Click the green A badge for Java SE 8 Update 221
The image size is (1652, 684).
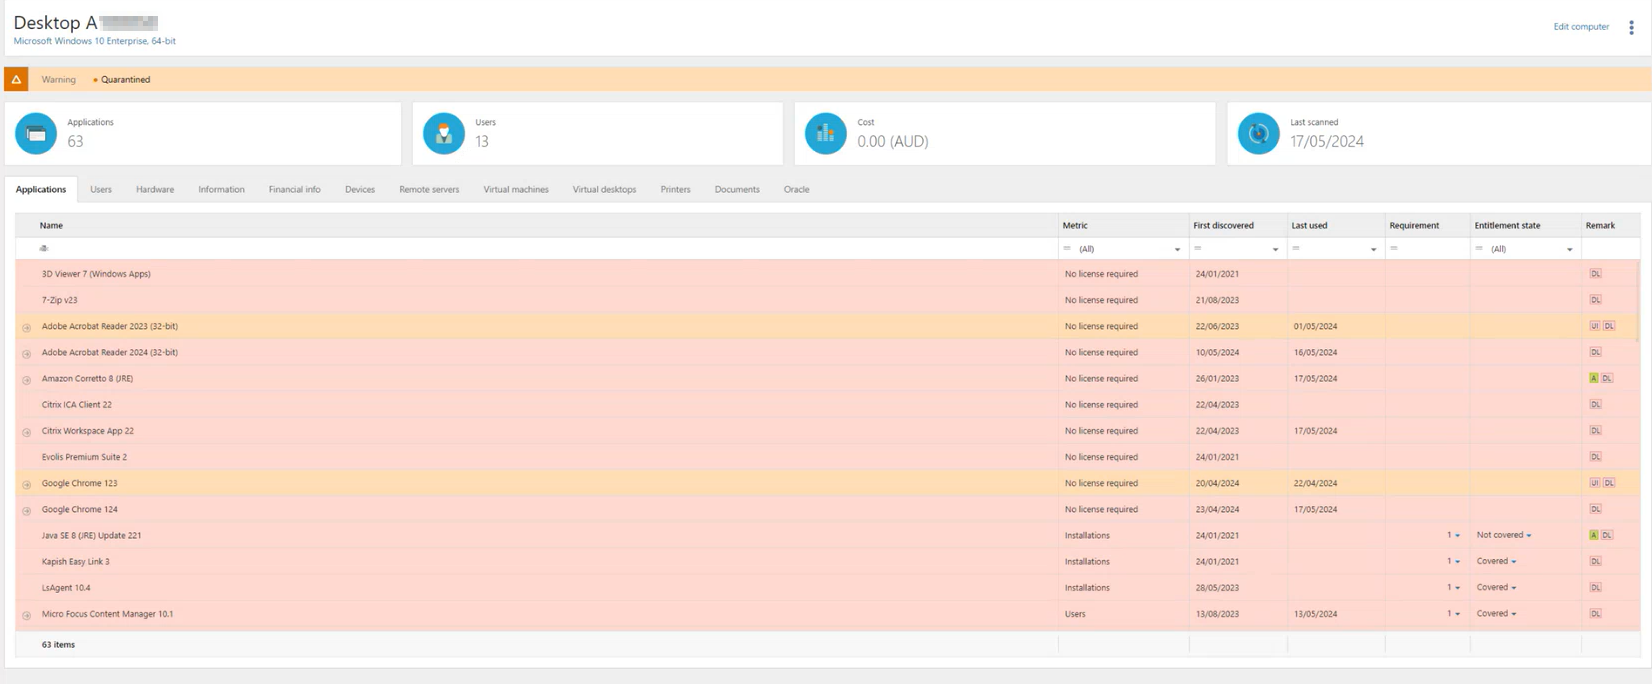tap(1594, 535)
